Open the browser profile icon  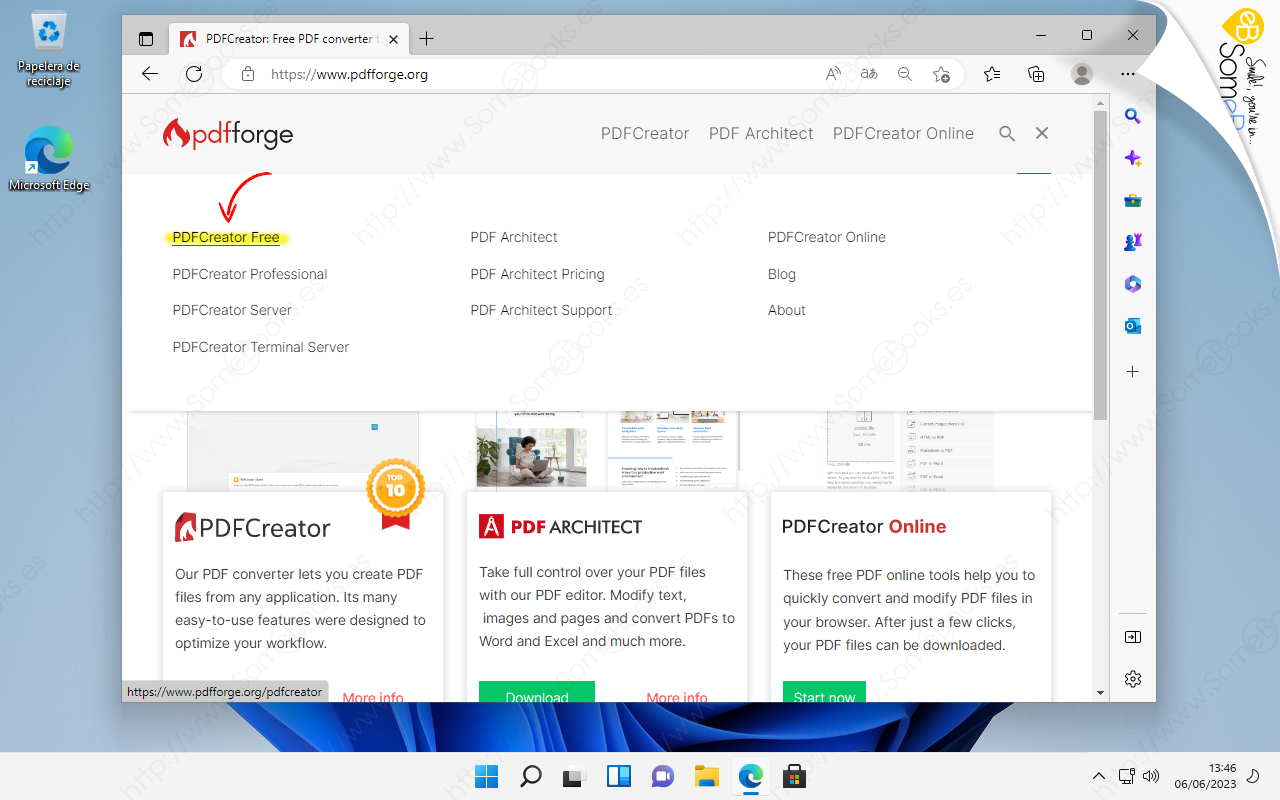pyautogui.click(x=1082, y=74)
